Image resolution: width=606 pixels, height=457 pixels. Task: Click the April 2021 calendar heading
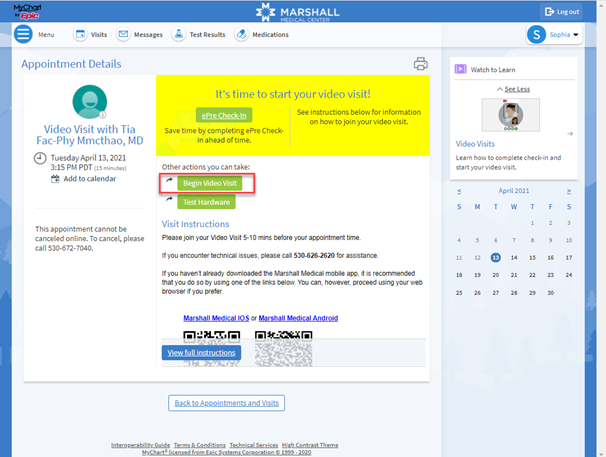(514, 191)
